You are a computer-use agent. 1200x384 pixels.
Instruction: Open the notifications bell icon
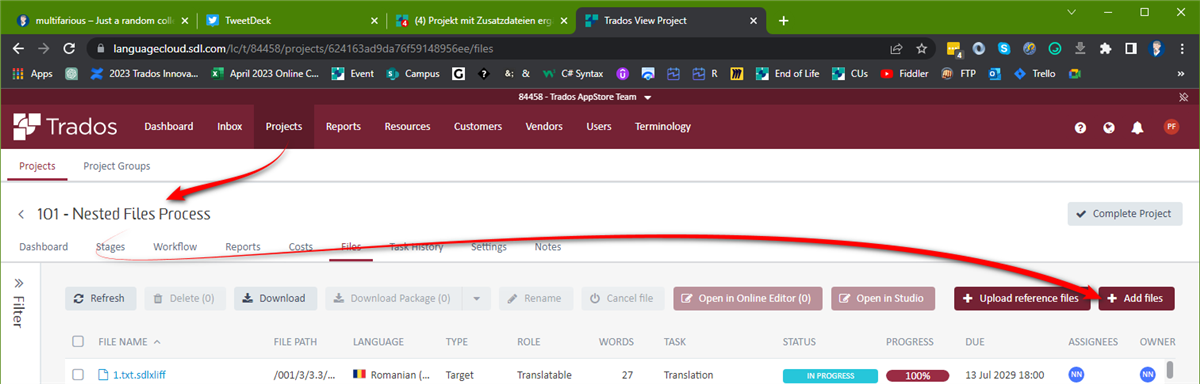(1137, 127)
